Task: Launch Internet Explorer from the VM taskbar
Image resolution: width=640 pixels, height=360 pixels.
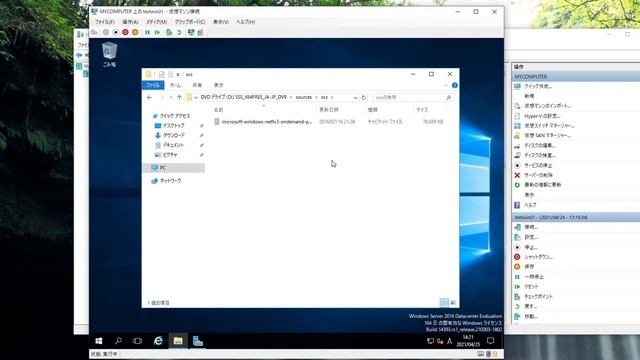Action: [158, 341]
